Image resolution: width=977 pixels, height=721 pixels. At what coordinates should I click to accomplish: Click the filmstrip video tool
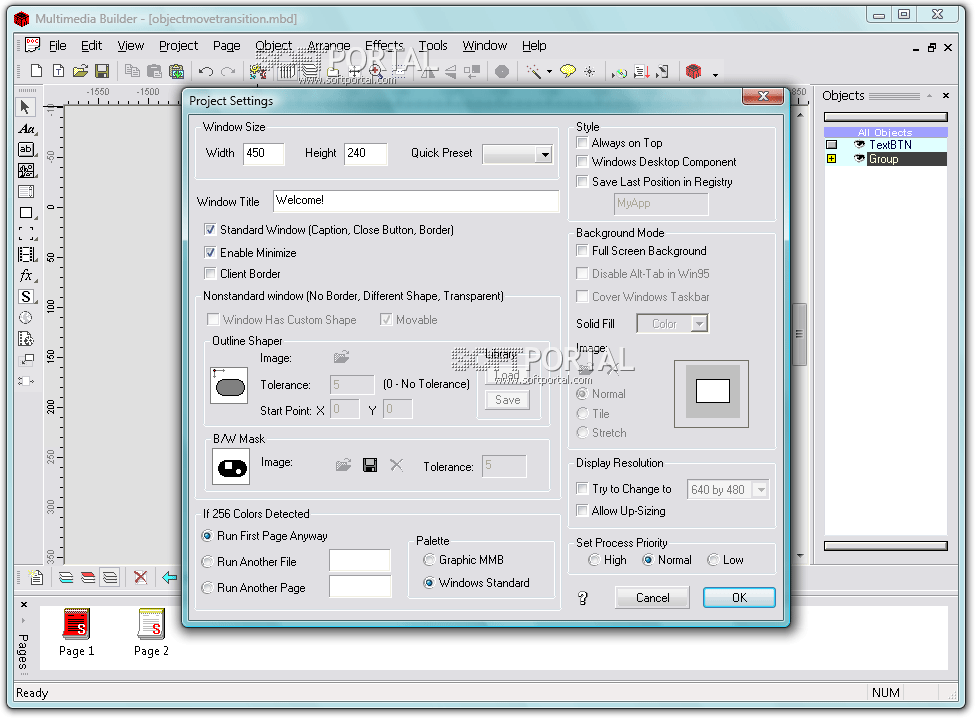[x=26, y=255]
